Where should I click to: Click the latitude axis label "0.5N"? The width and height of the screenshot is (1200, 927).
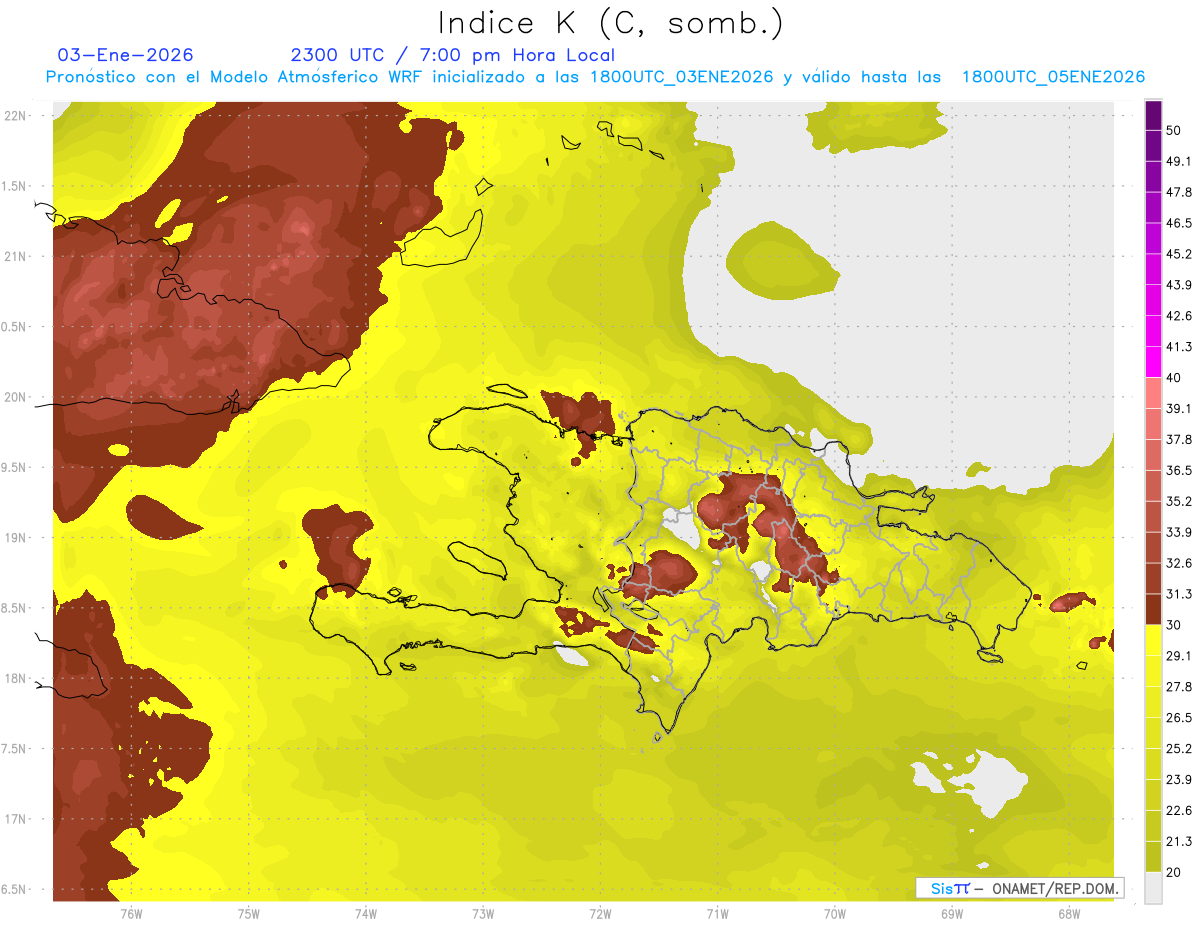pyautogui.click(x=14, y=327)
